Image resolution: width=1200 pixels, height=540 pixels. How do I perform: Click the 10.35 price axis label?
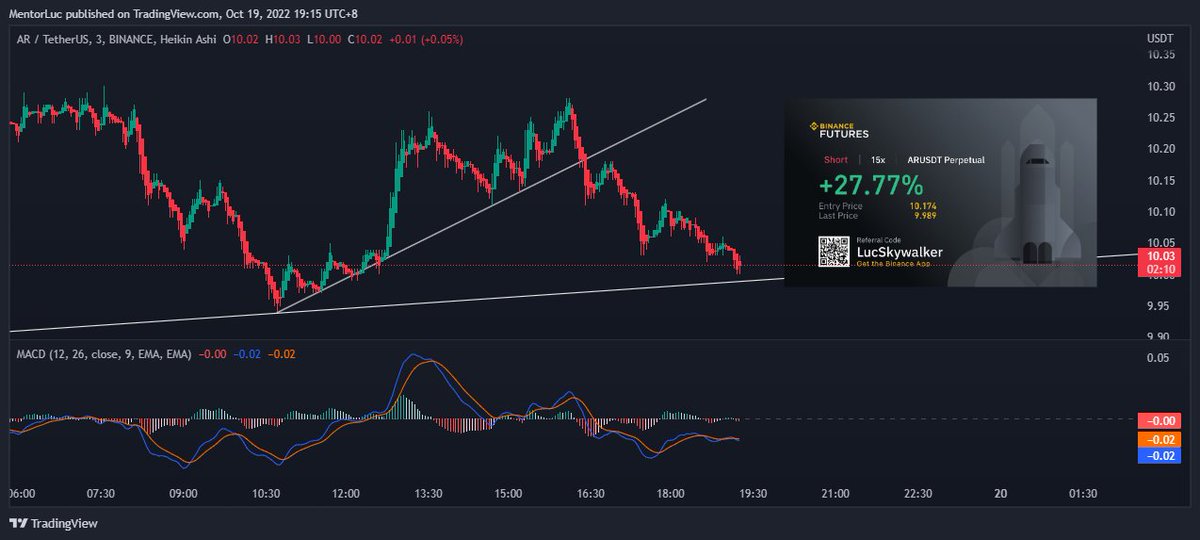[x=1159, y=56]
